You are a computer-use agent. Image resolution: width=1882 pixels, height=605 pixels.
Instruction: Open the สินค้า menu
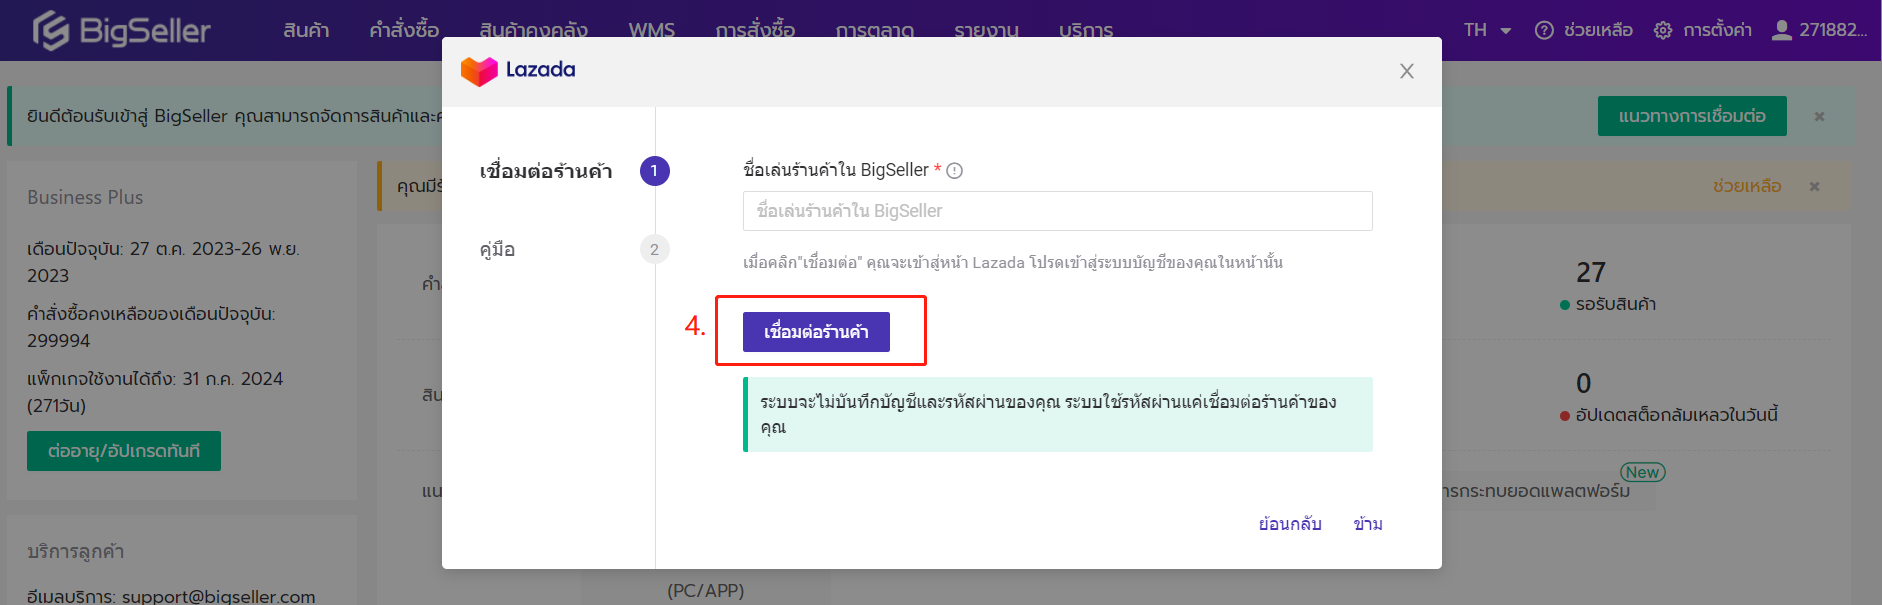306,30
